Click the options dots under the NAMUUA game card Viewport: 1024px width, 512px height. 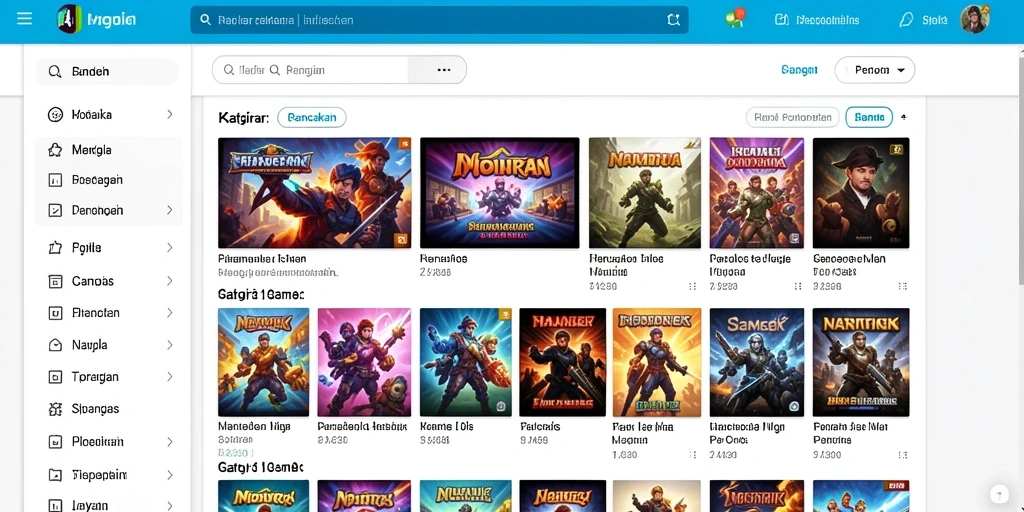[x=692, y=286]
